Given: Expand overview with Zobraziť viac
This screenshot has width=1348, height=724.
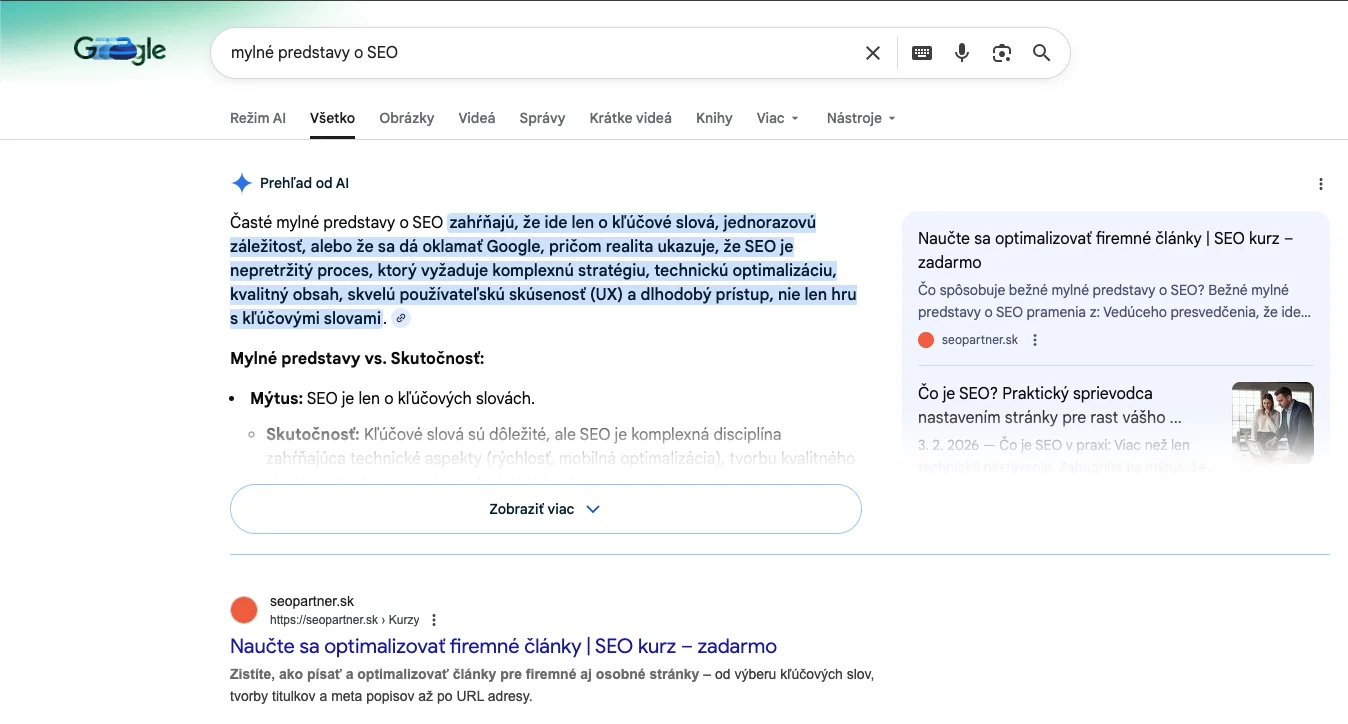Looking at the screenshot, I should pos(545,509).
